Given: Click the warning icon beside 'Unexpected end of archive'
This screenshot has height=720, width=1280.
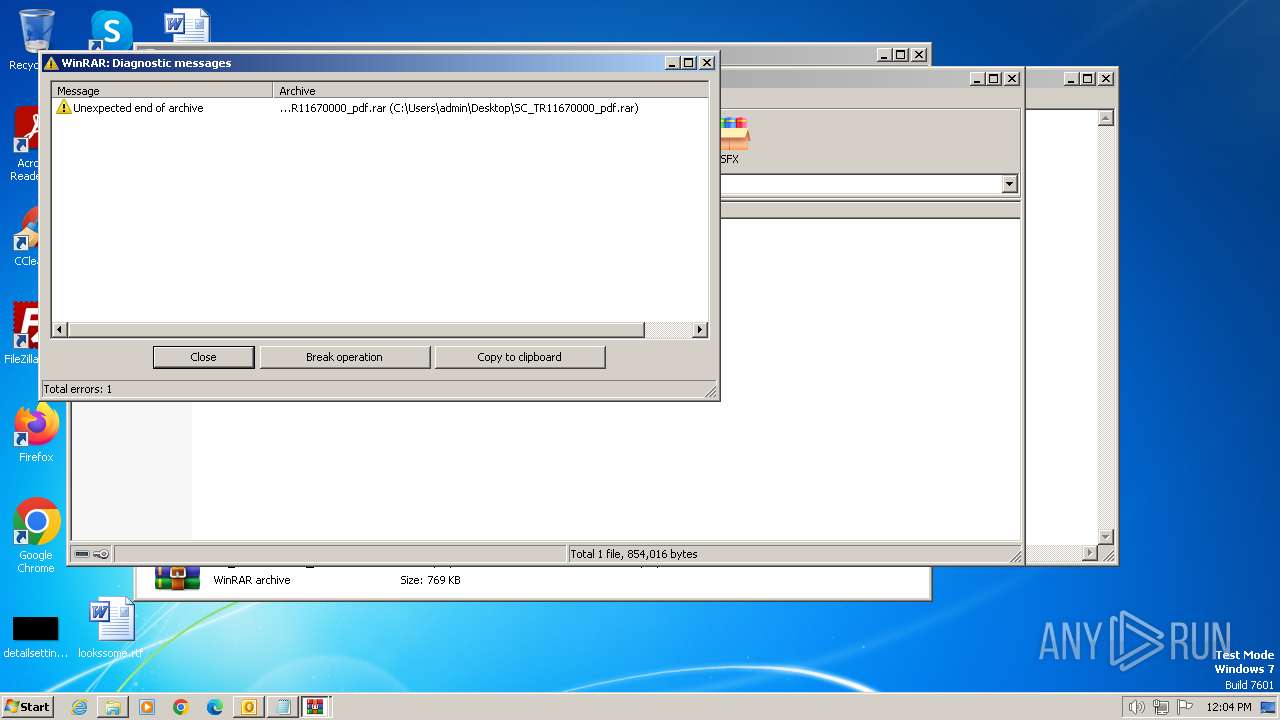Looking at the screenshot, I should [x=64, y=108].
